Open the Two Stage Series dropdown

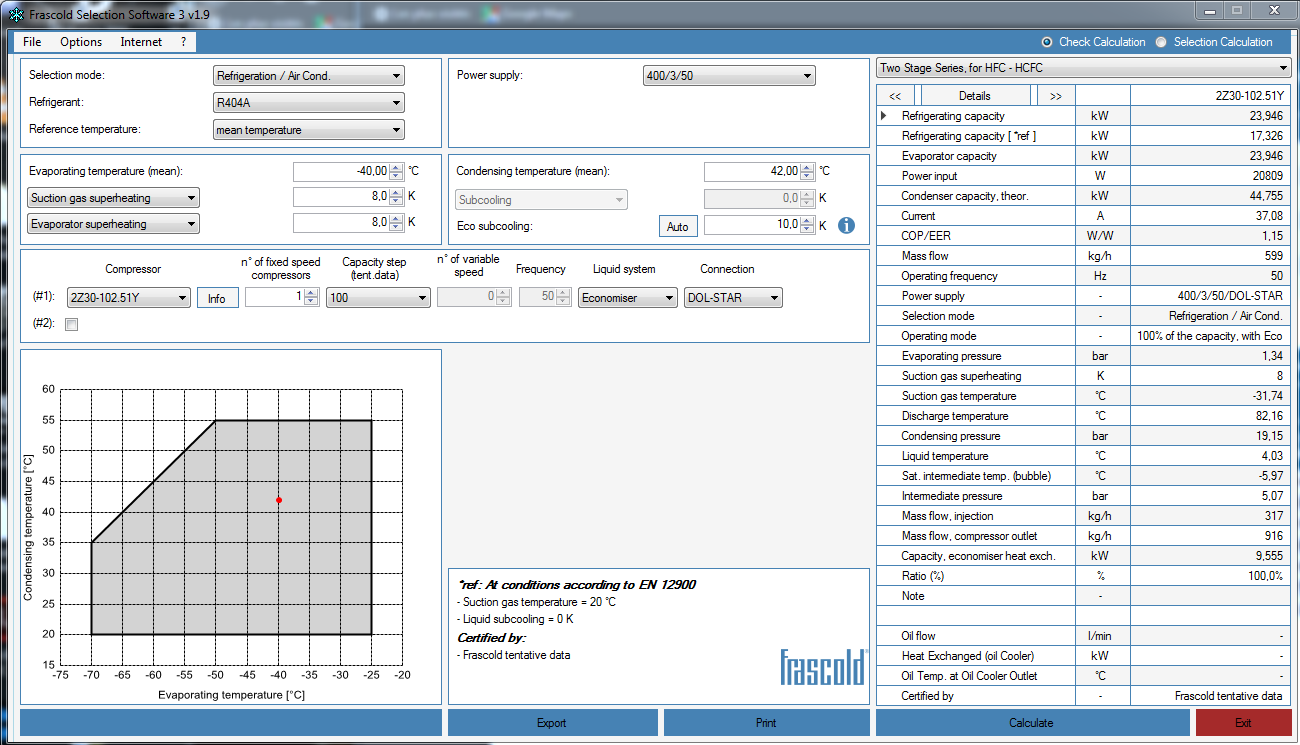[1084, 68]
